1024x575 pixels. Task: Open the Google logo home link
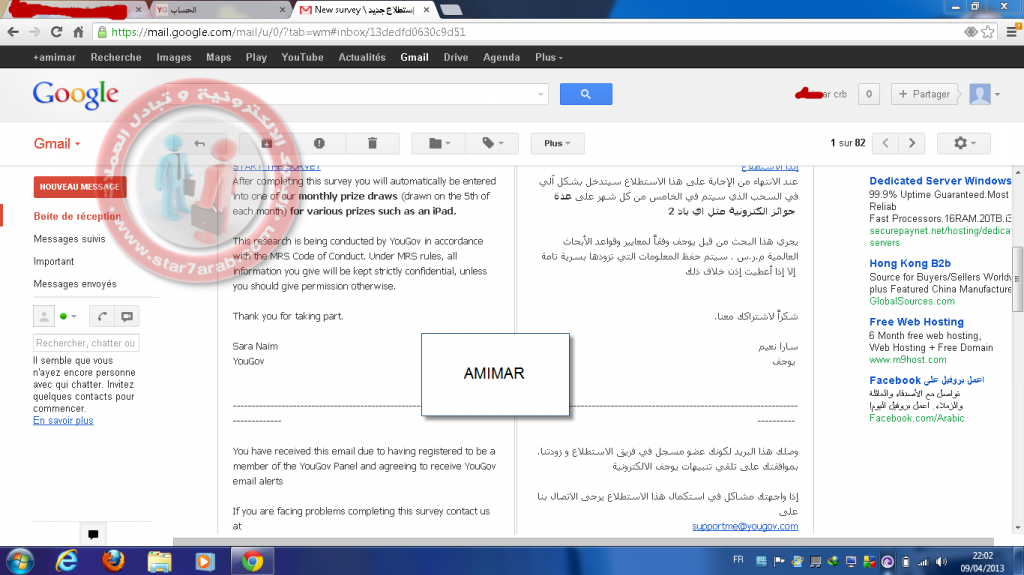pos(76,94)
